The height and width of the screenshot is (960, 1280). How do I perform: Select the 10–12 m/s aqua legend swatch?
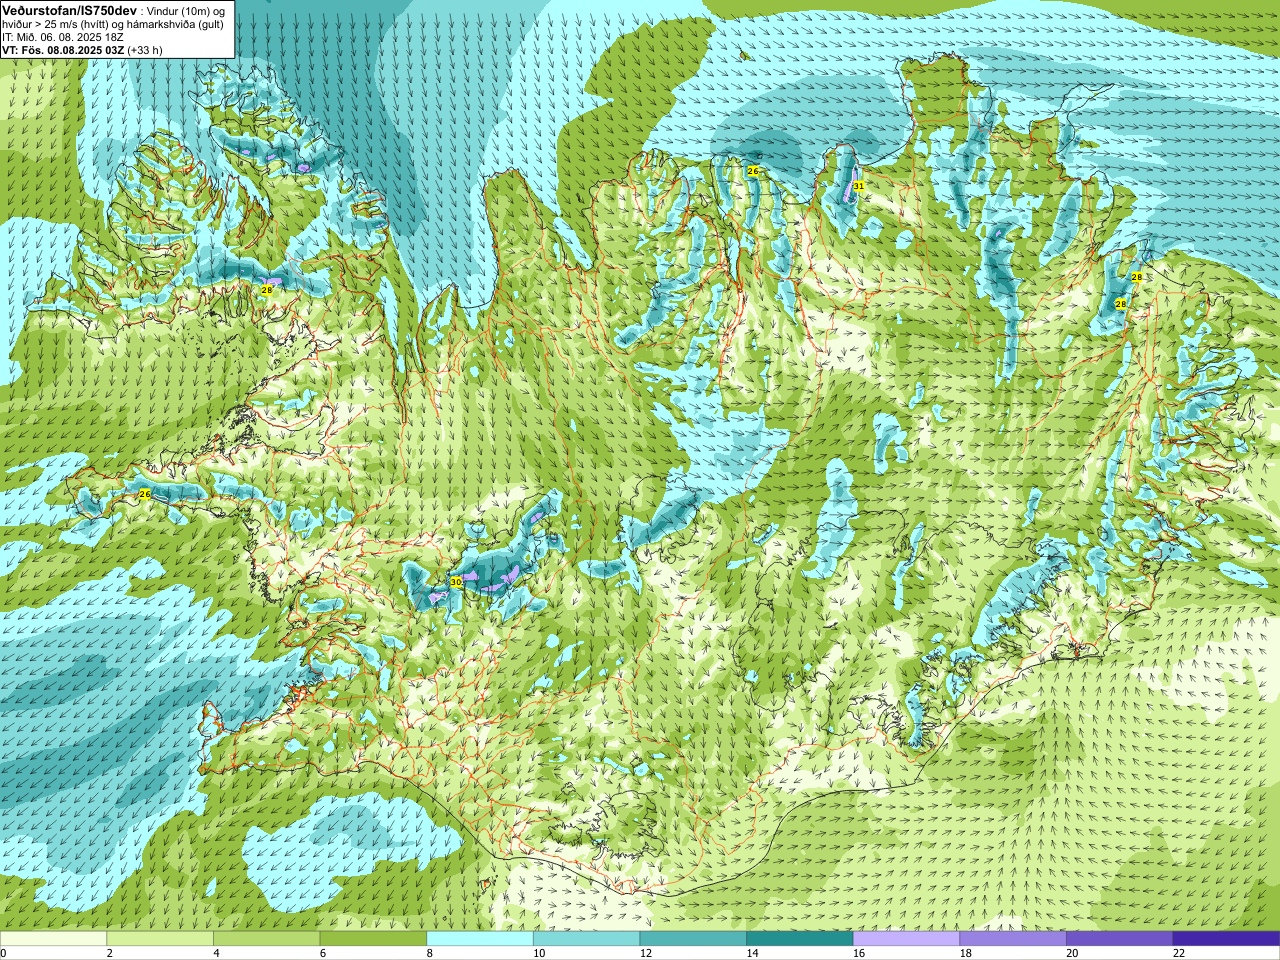[586, 939]
